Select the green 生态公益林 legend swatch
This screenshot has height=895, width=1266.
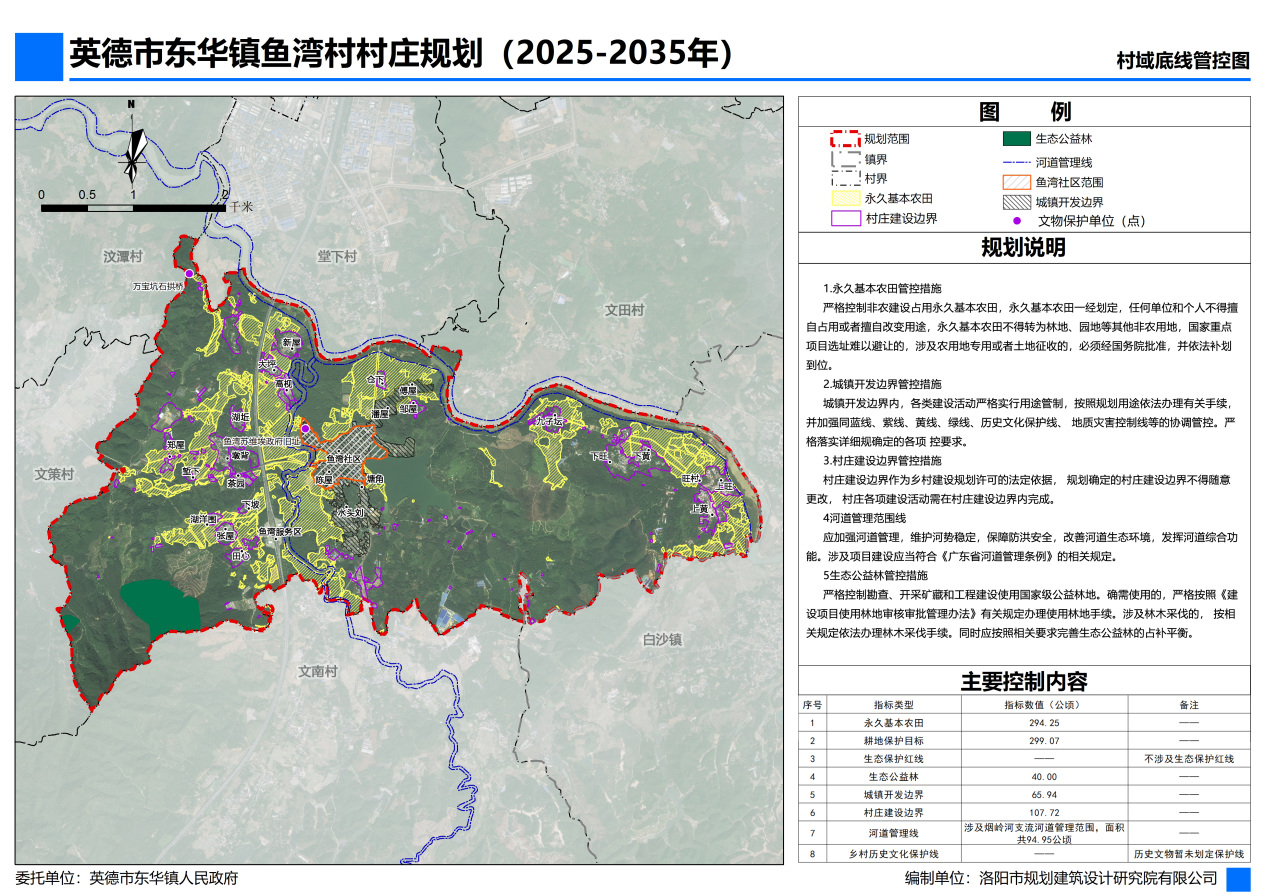(1016, 139)
